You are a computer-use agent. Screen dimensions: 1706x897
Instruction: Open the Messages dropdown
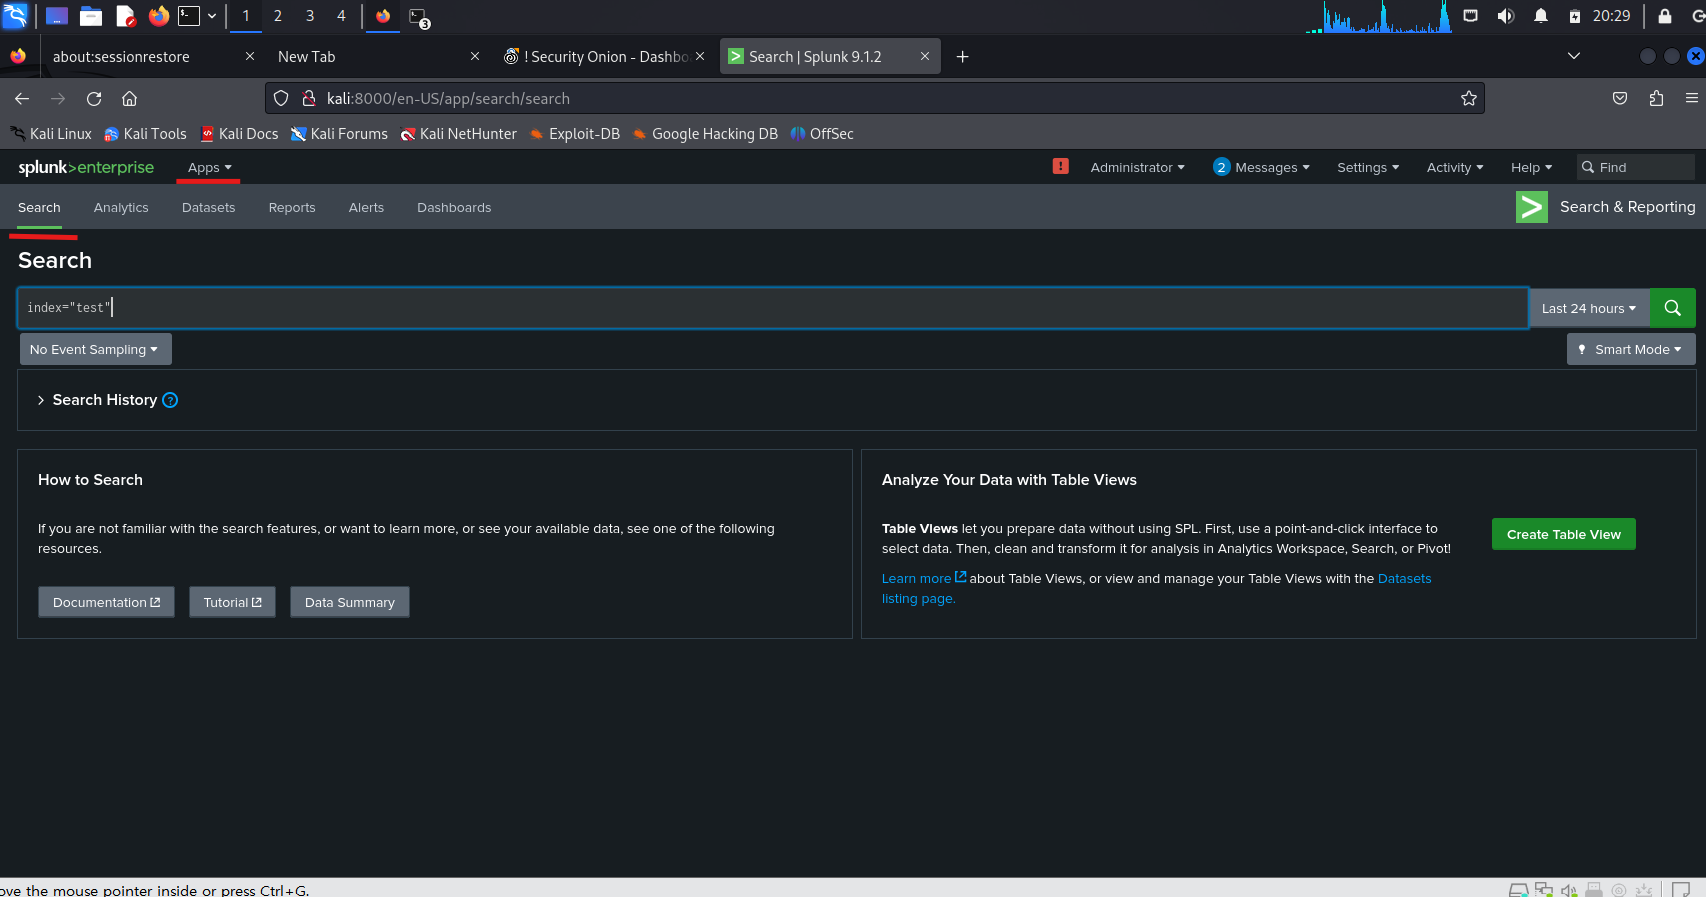click(x=1261, y=167)
